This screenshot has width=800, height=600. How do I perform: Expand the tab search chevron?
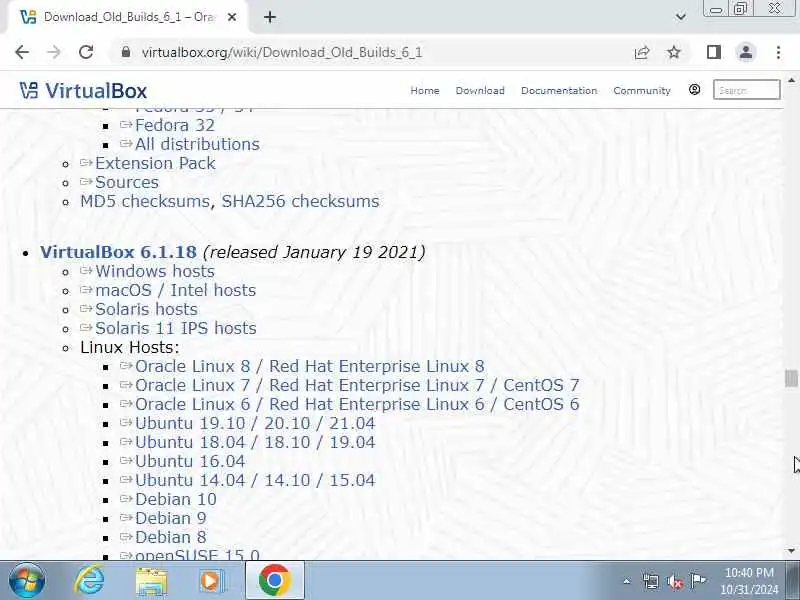681,17
